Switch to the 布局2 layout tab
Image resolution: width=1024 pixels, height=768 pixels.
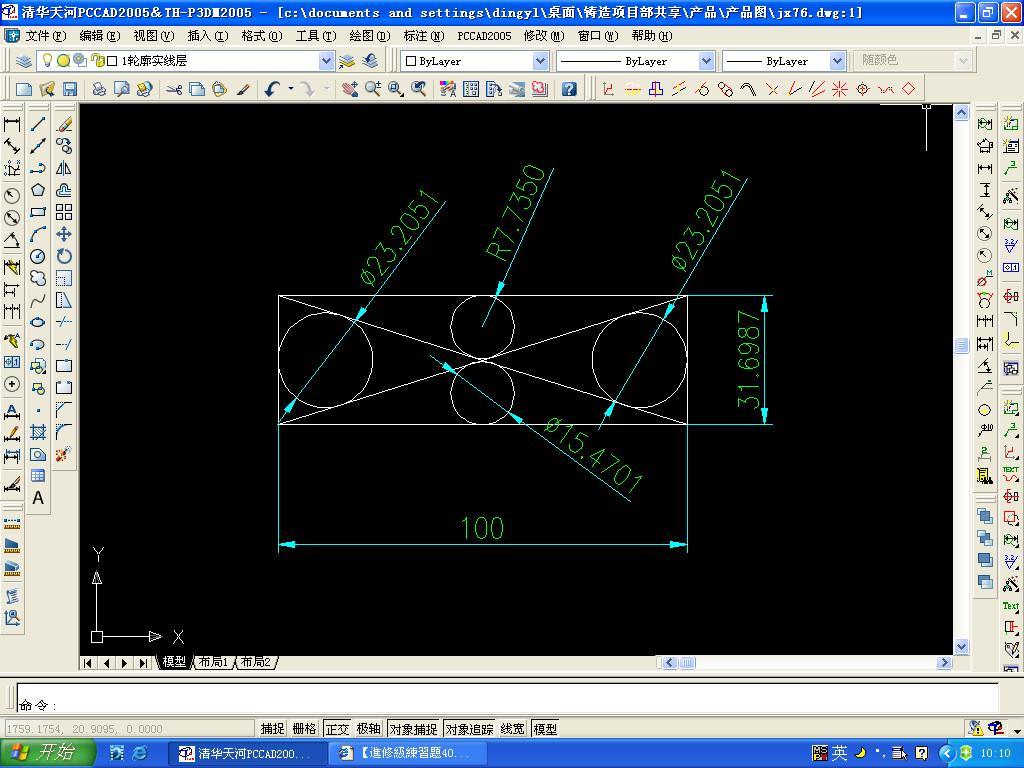point(255,662)
